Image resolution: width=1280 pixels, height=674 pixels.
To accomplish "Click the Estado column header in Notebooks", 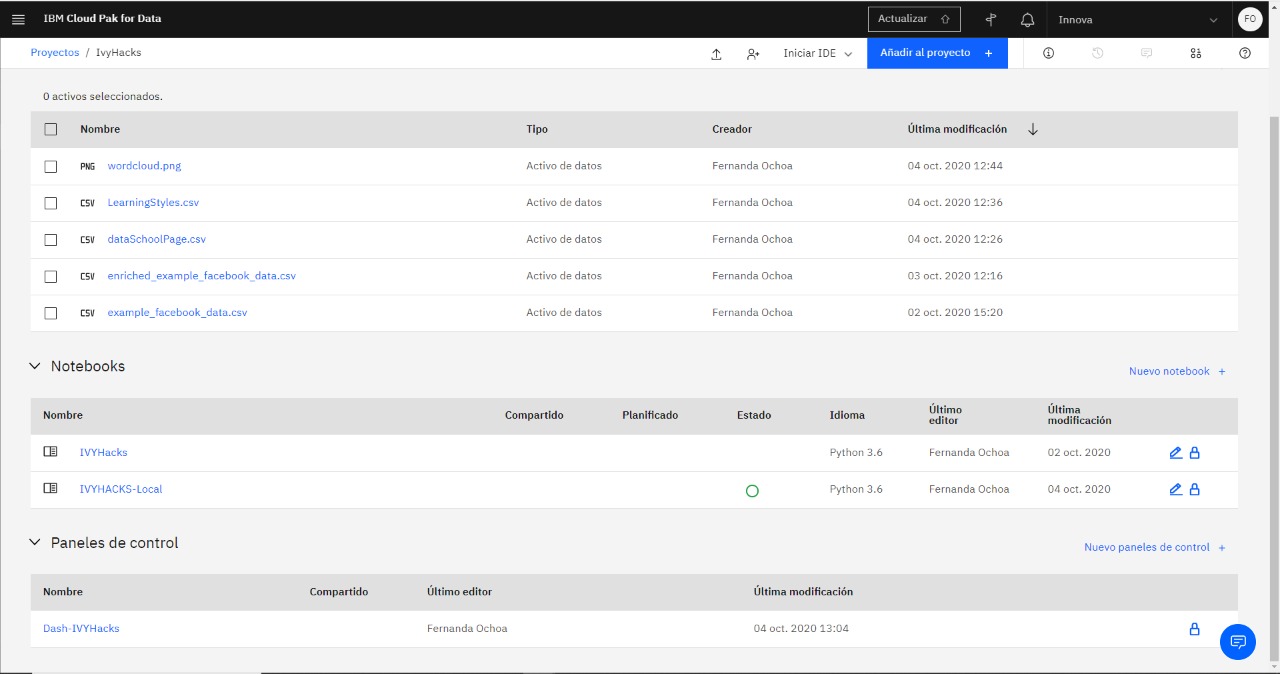I will (754, 415).
